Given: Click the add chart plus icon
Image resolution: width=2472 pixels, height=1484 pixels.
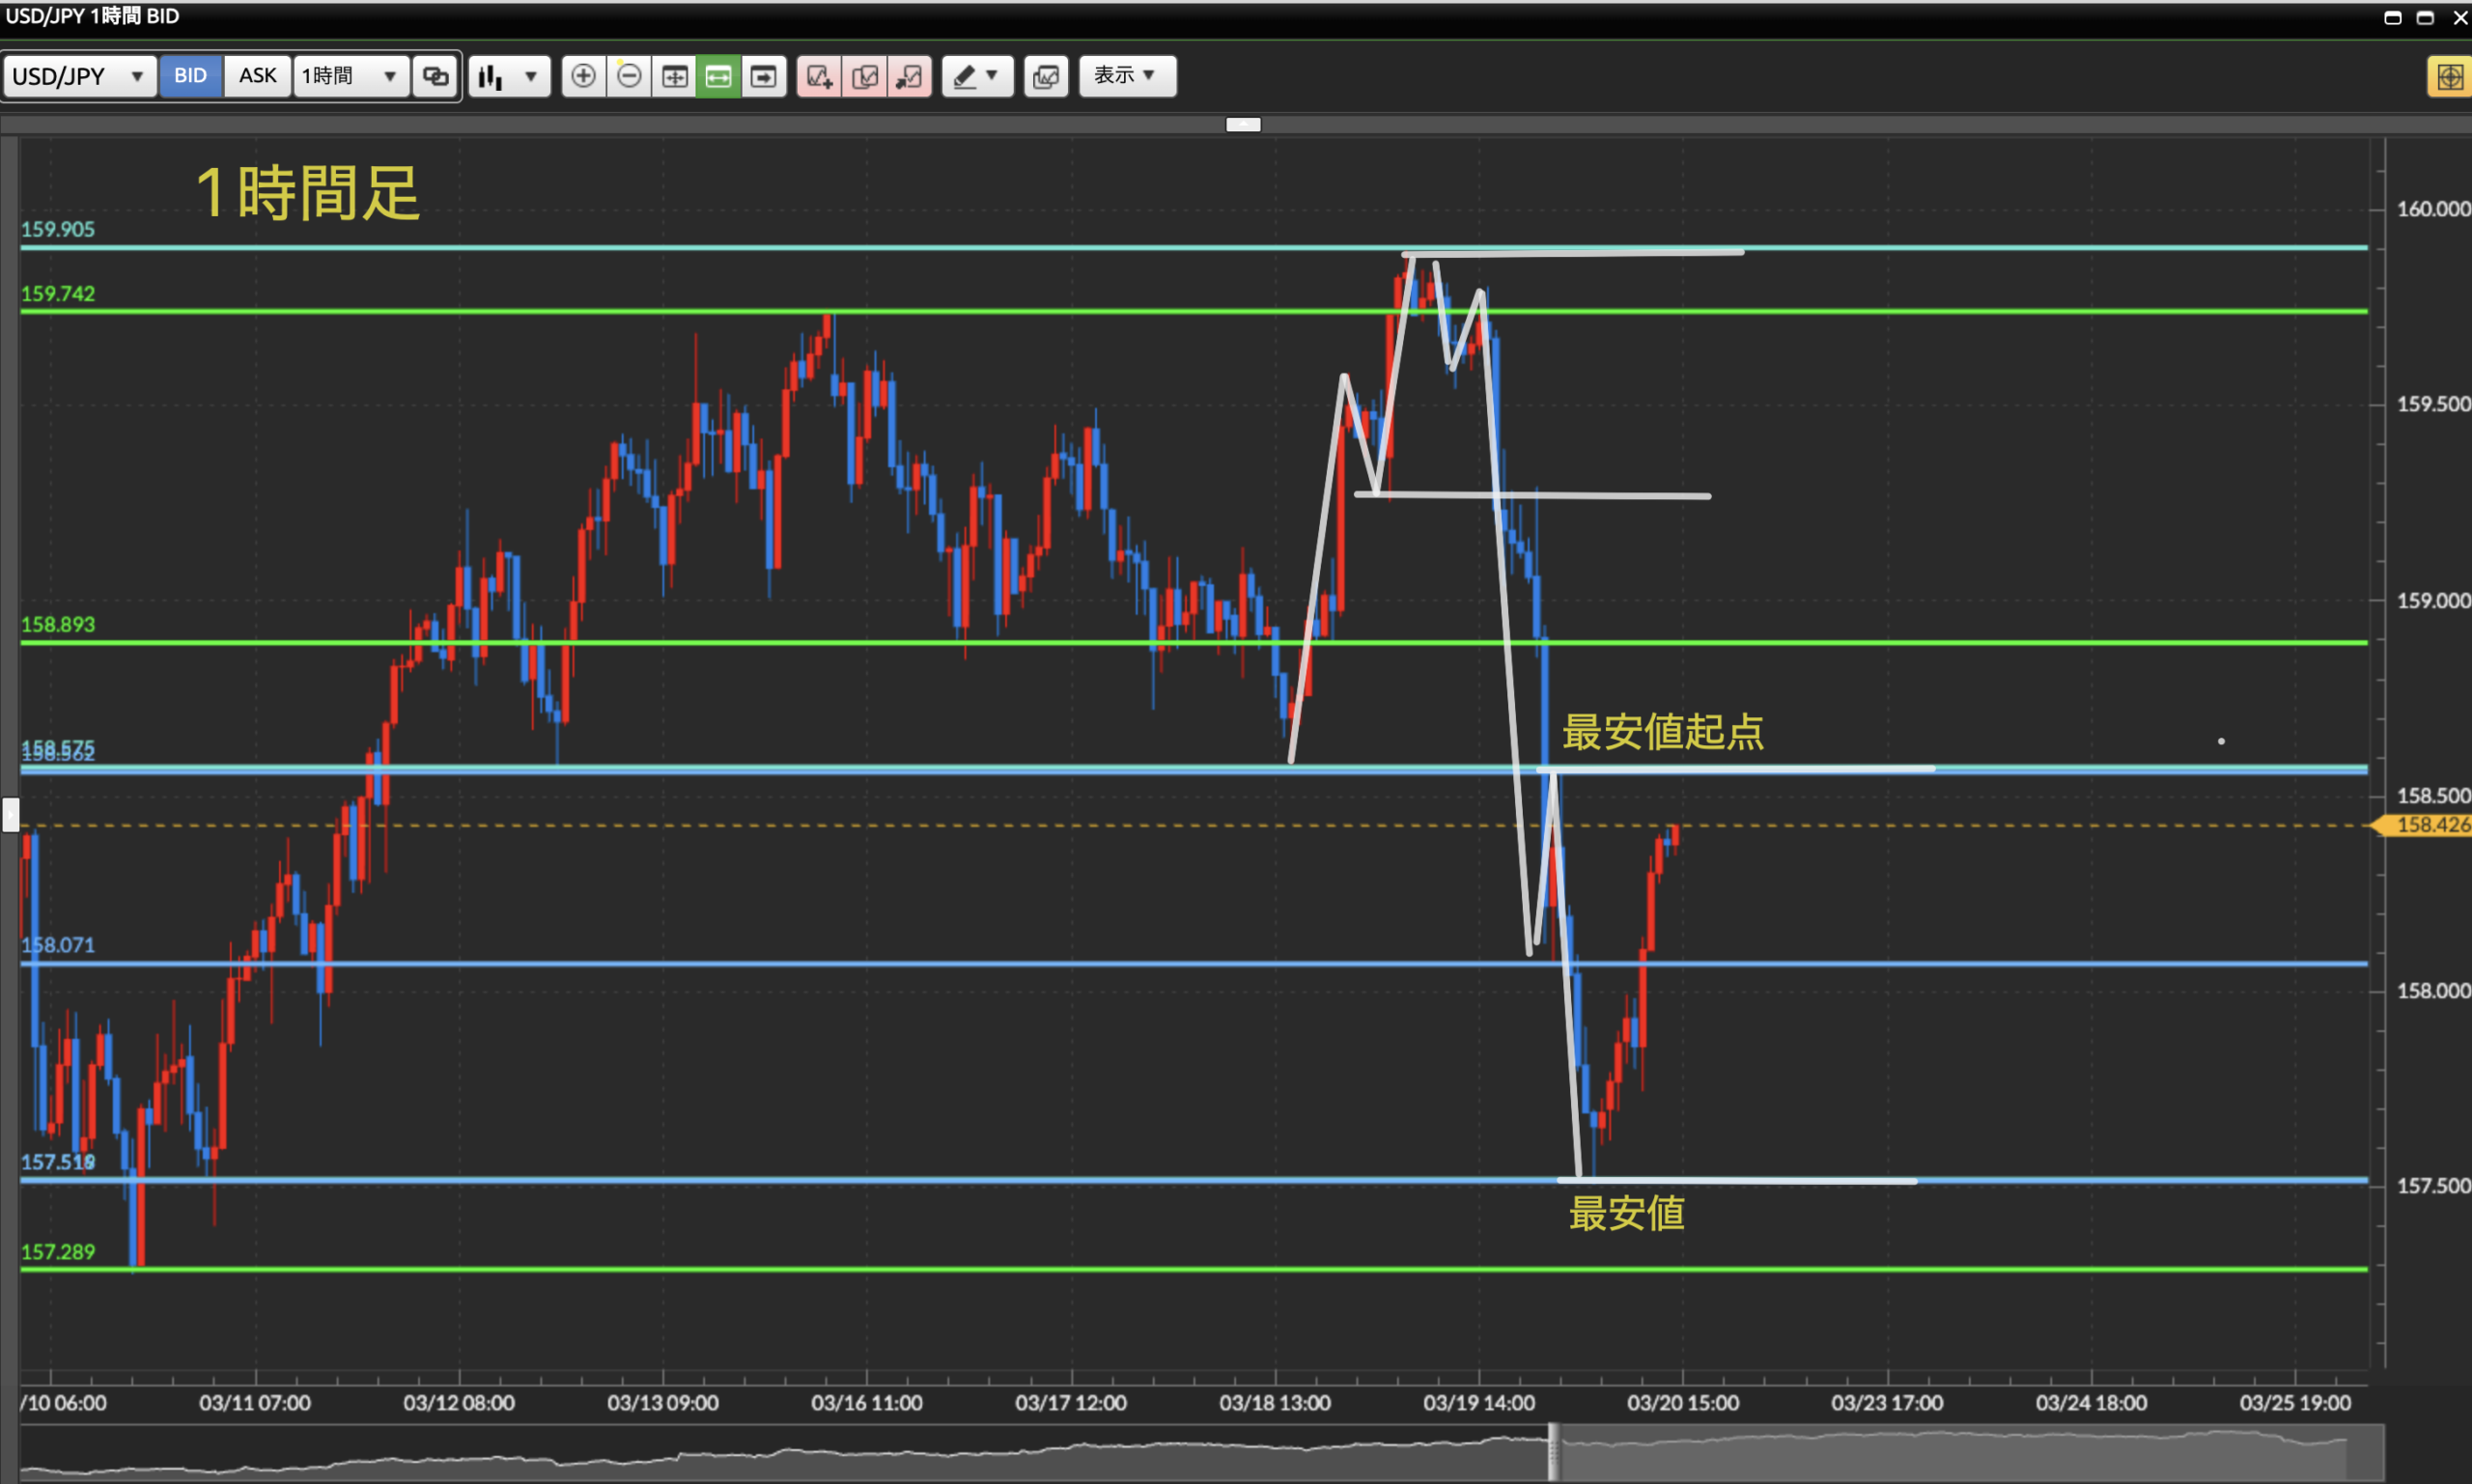Looking at the screenshot, I should pyautogui.click(x=819, y=76).
